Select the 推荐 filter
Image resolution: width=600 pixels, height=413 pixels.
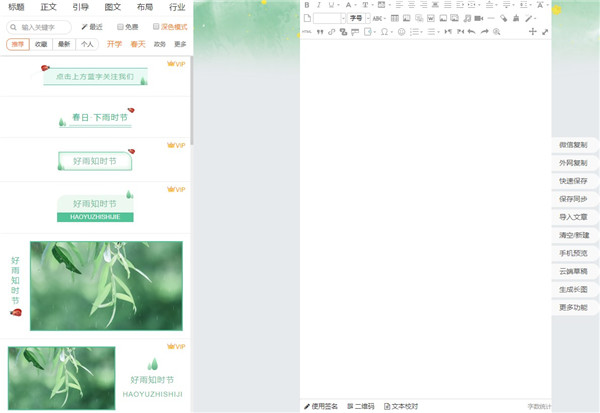18,44
